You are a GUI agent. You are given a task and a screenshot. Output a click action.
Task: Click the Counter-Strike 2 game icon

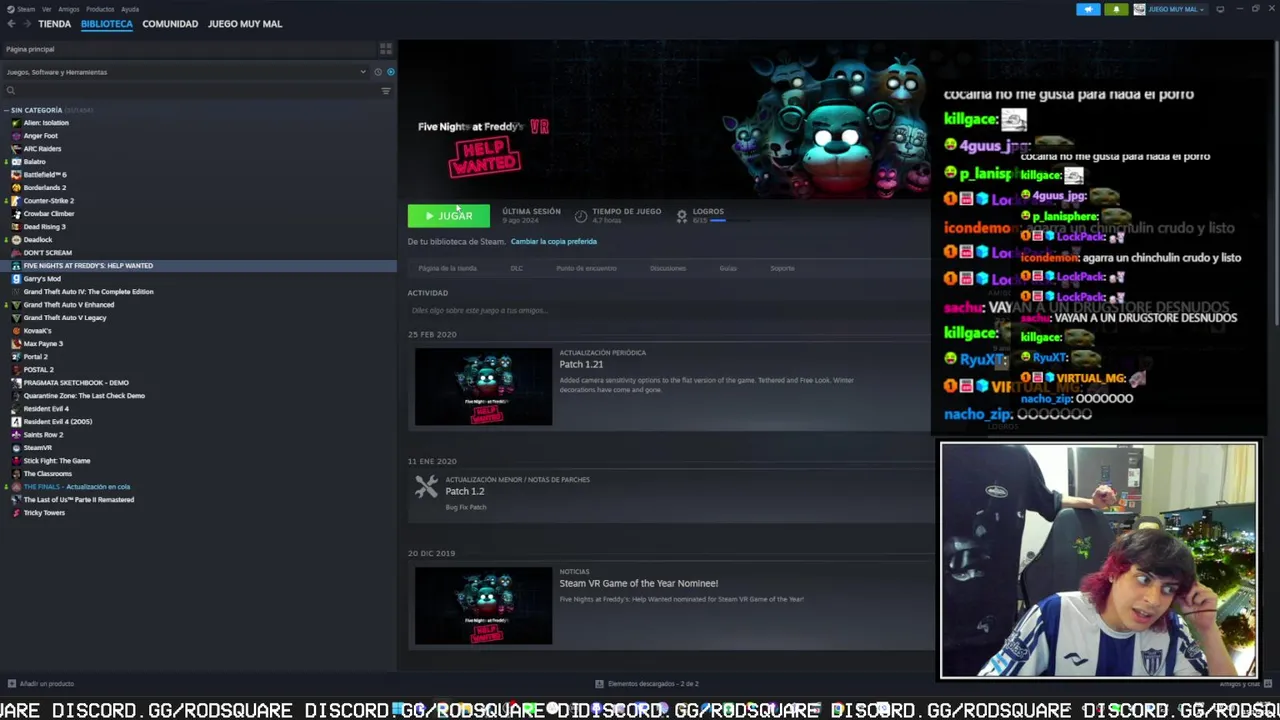[16, 201]
